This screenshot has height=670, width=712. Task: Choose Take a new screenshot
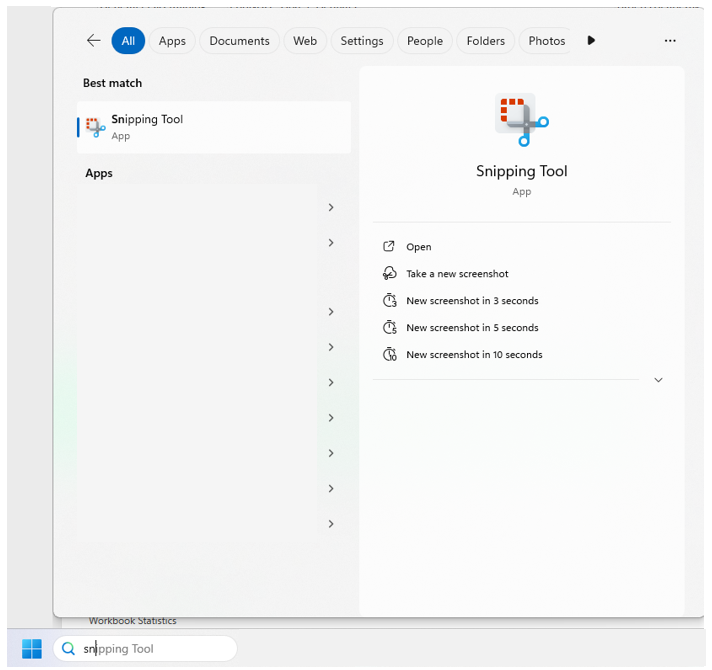click(445, 274)
